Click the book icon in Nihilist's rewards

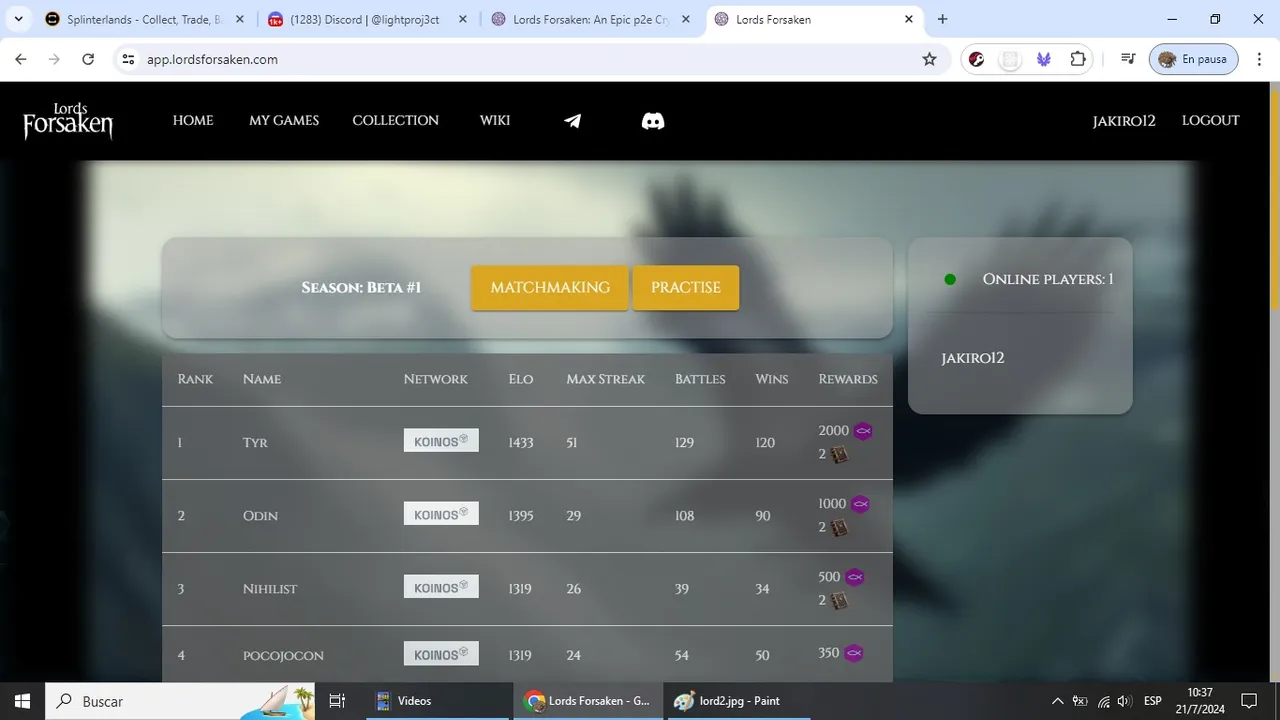[839, 601]
